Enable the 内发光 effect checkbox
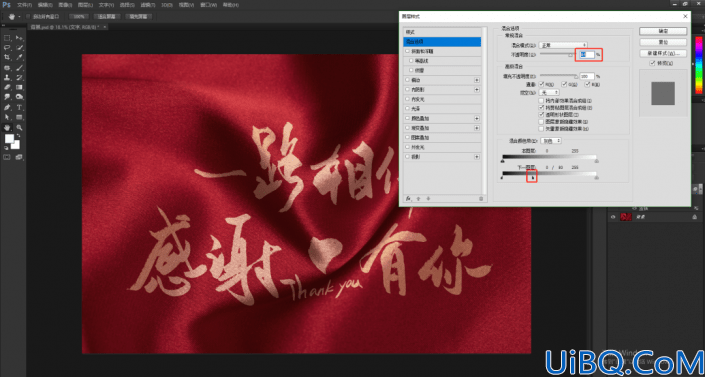Image resolution: width=705 pixels, height=377 pixels. coord(407,99)
